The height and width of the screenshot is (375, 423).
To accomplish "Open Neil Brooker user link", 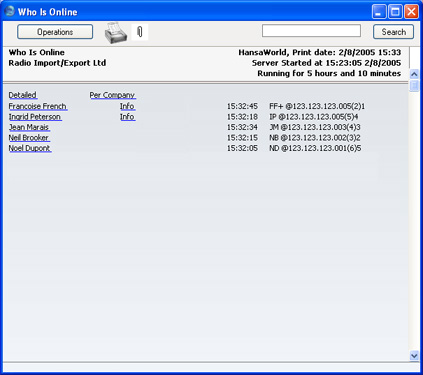I will 29,138.
